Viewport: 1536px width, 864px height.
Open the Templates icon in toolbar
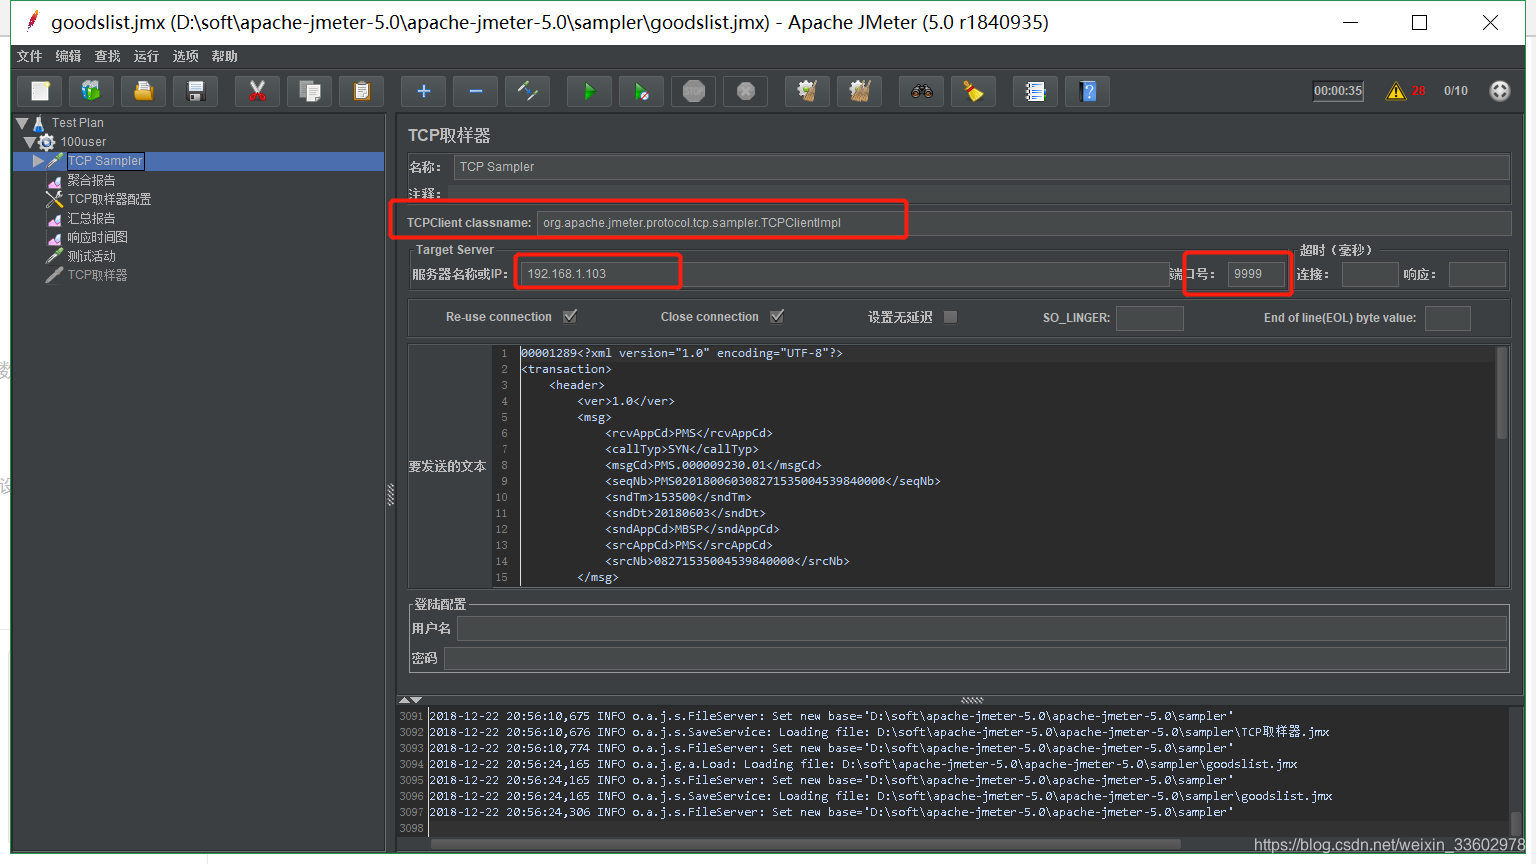91,91
